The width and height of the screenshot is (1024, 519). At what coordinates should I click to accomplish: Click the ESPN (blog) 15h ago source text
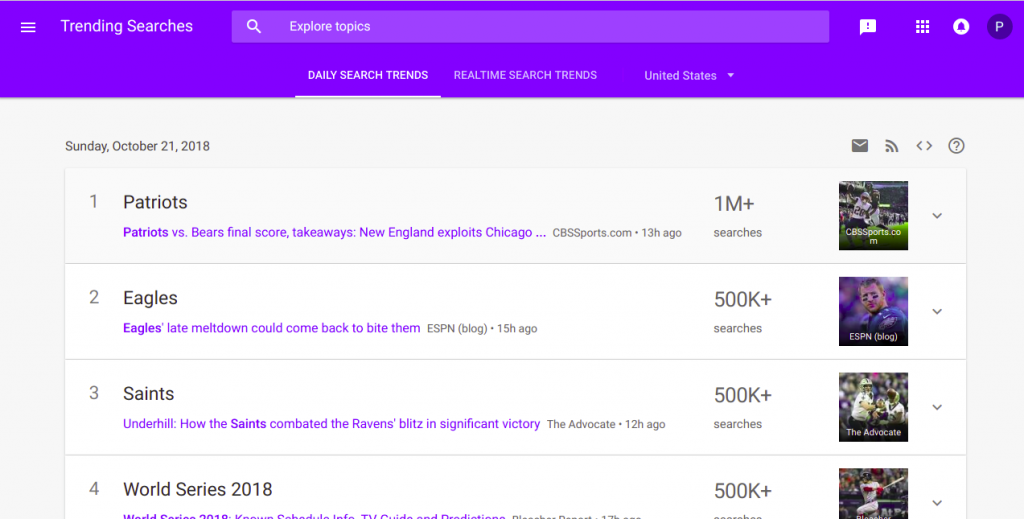482,328
